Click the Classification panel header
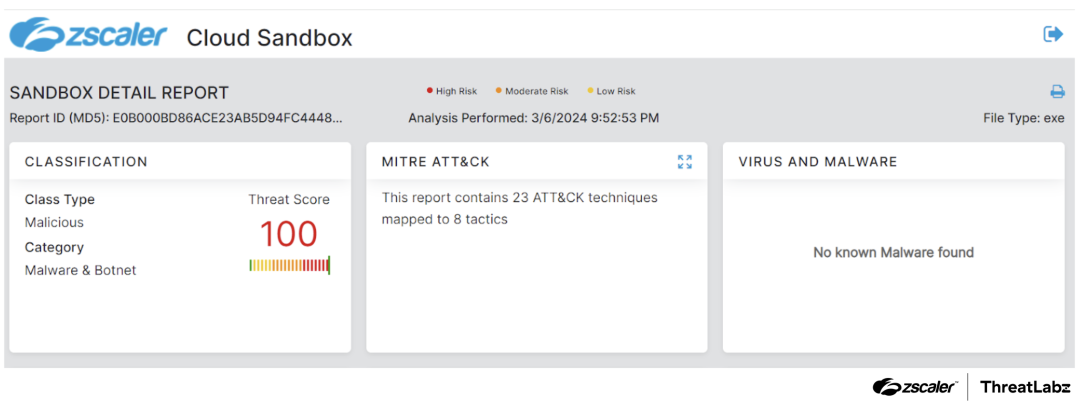 (x=86, y=162)
